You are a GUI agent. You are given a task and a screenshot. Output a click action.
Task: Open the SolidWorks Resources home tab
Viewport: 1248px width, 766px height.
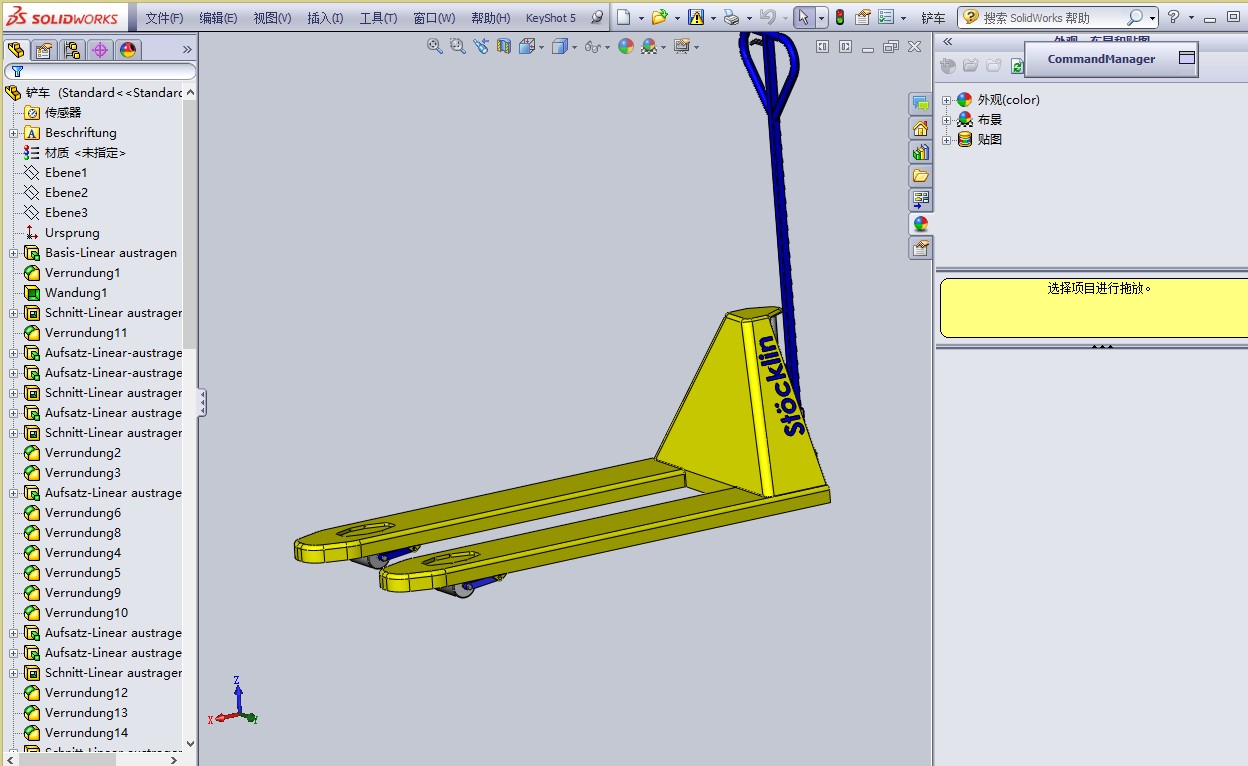tap(920, 128)
